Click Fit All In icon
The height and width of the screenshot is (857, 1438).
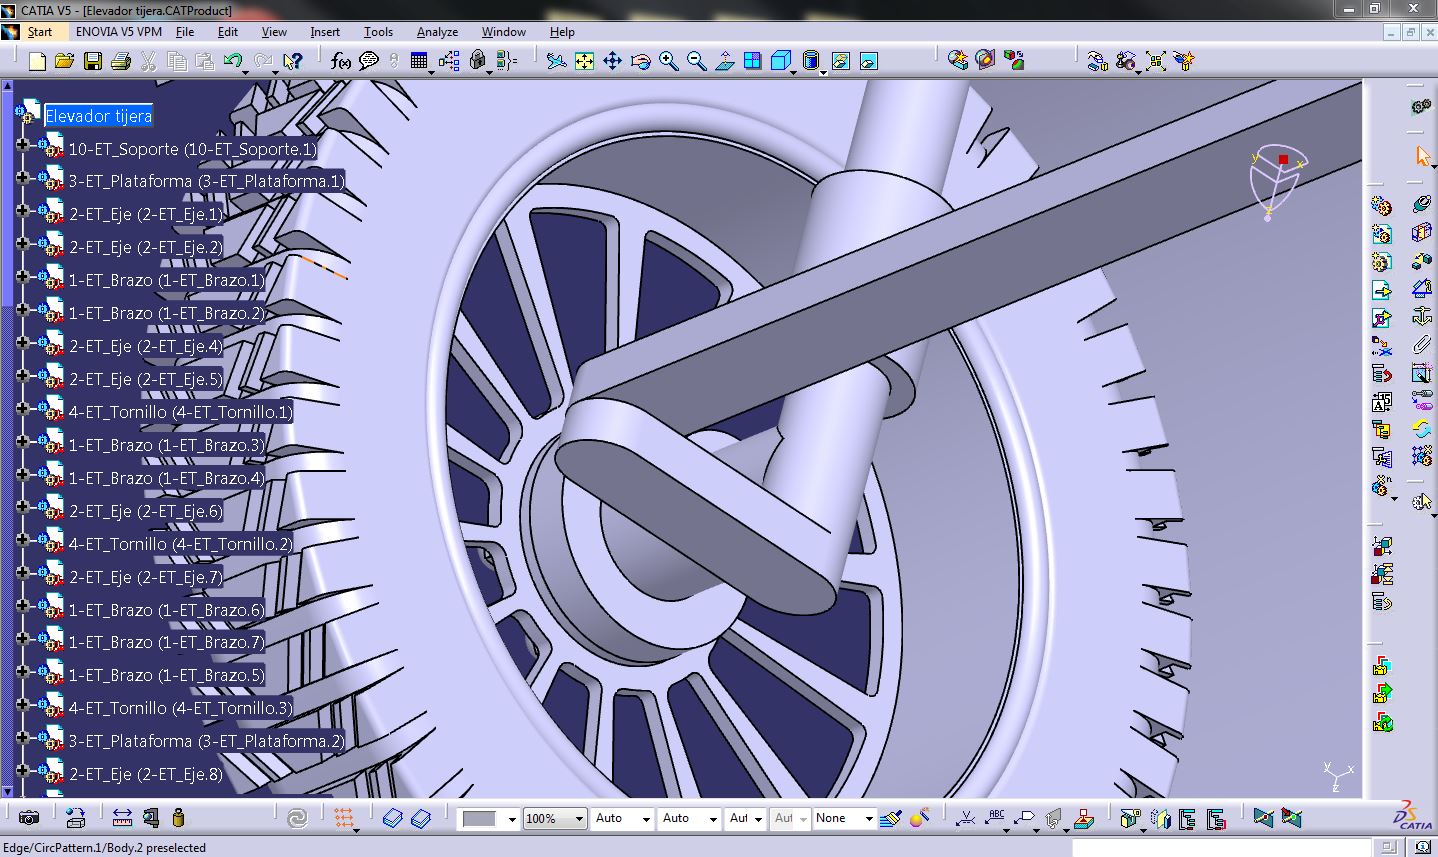(x=585, y=61)
